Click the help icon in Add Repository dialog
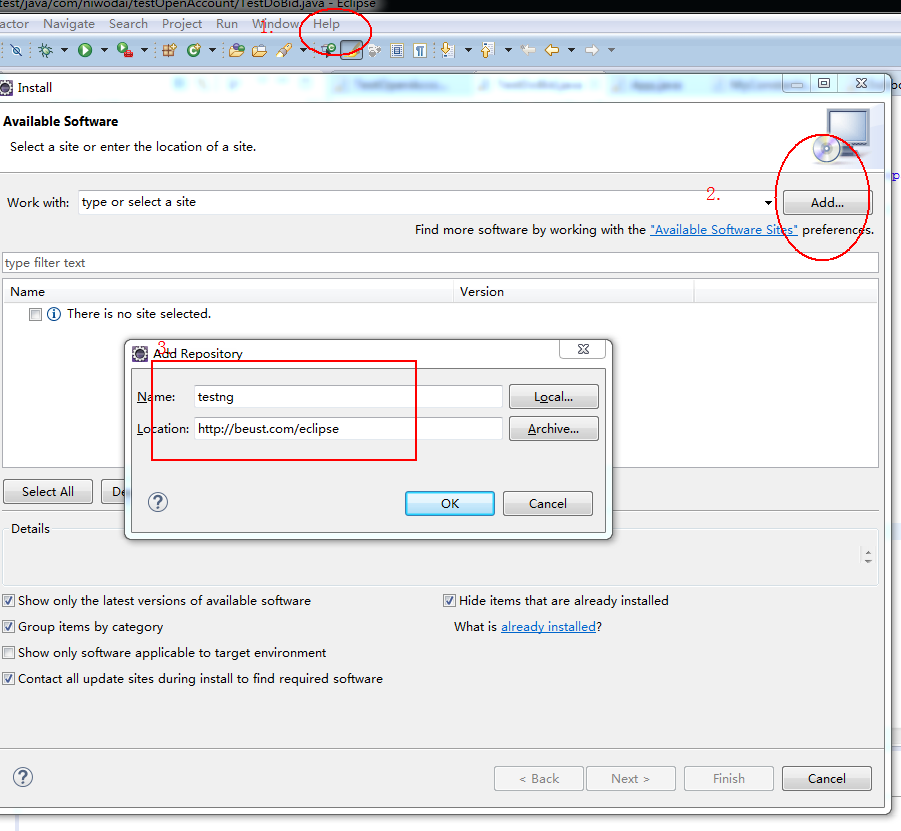This screenshot has height=831, width=901. [x=158, y=502]
